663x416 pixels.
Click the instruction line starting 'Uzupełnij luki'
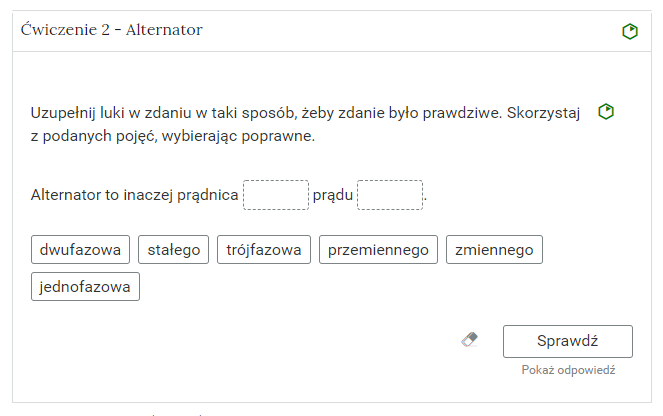[305, 113]
